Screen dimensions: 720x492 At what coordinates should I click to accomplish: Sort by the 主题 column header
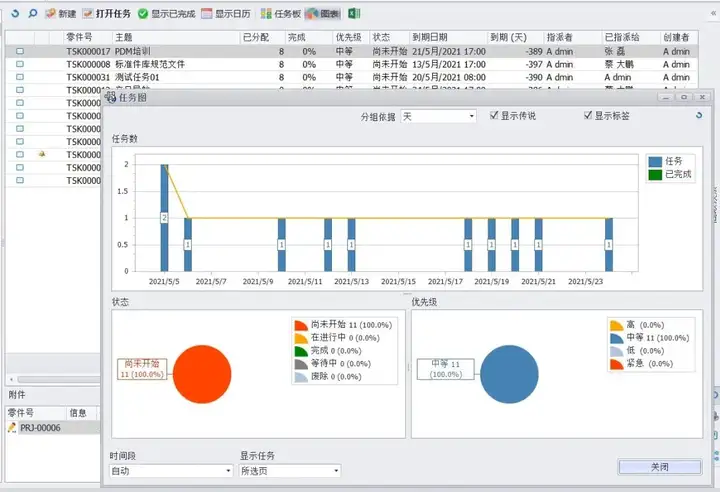[176, 37]
